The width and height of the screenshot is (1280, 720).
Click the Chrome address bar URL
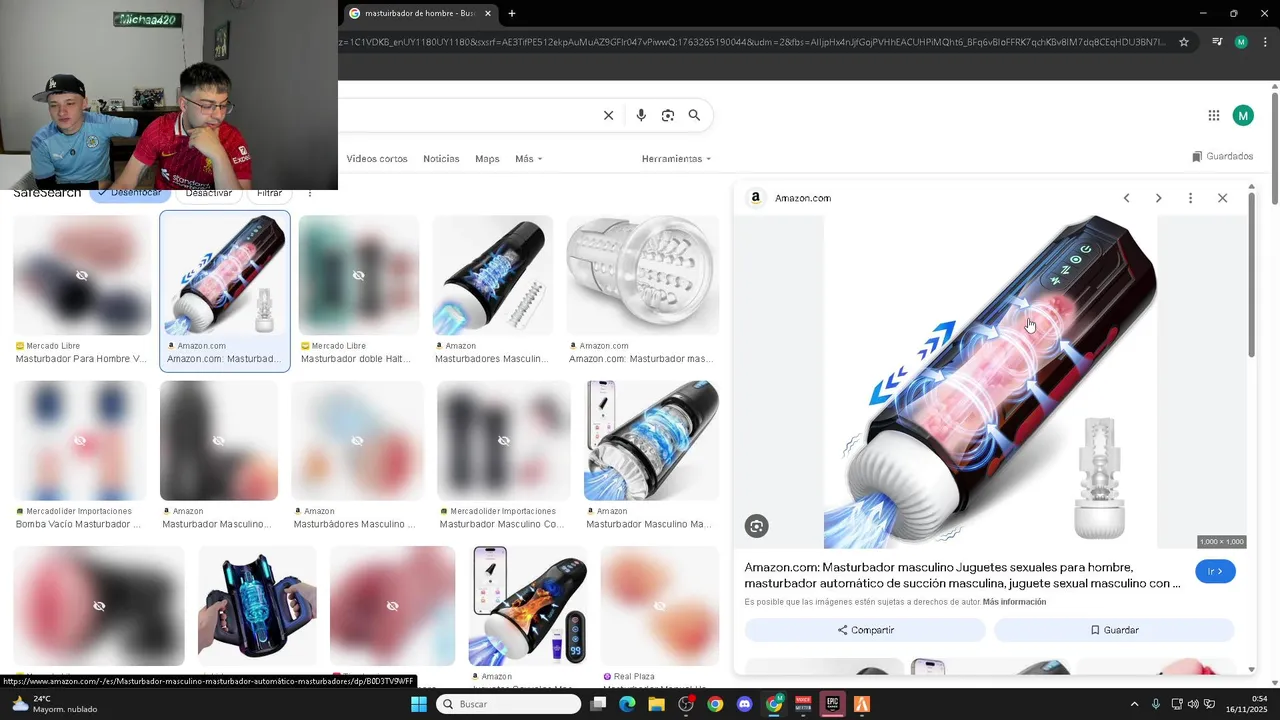[752, 42]
